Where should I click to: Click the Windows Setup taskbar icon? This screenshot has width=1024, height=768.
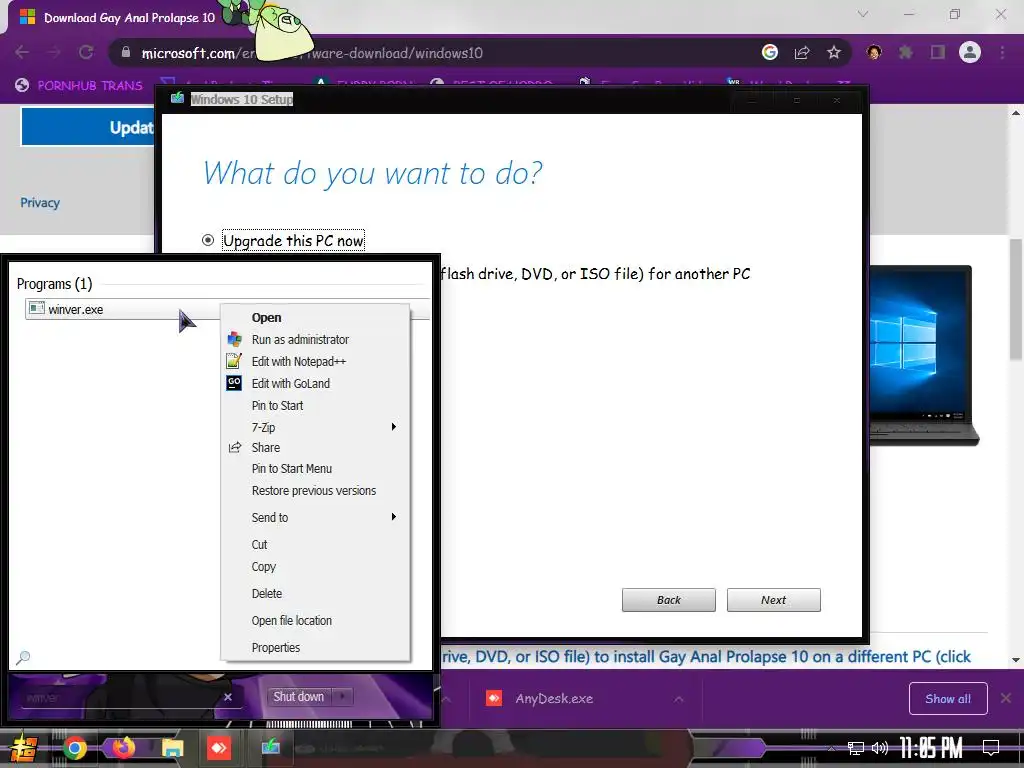point(270,746)
